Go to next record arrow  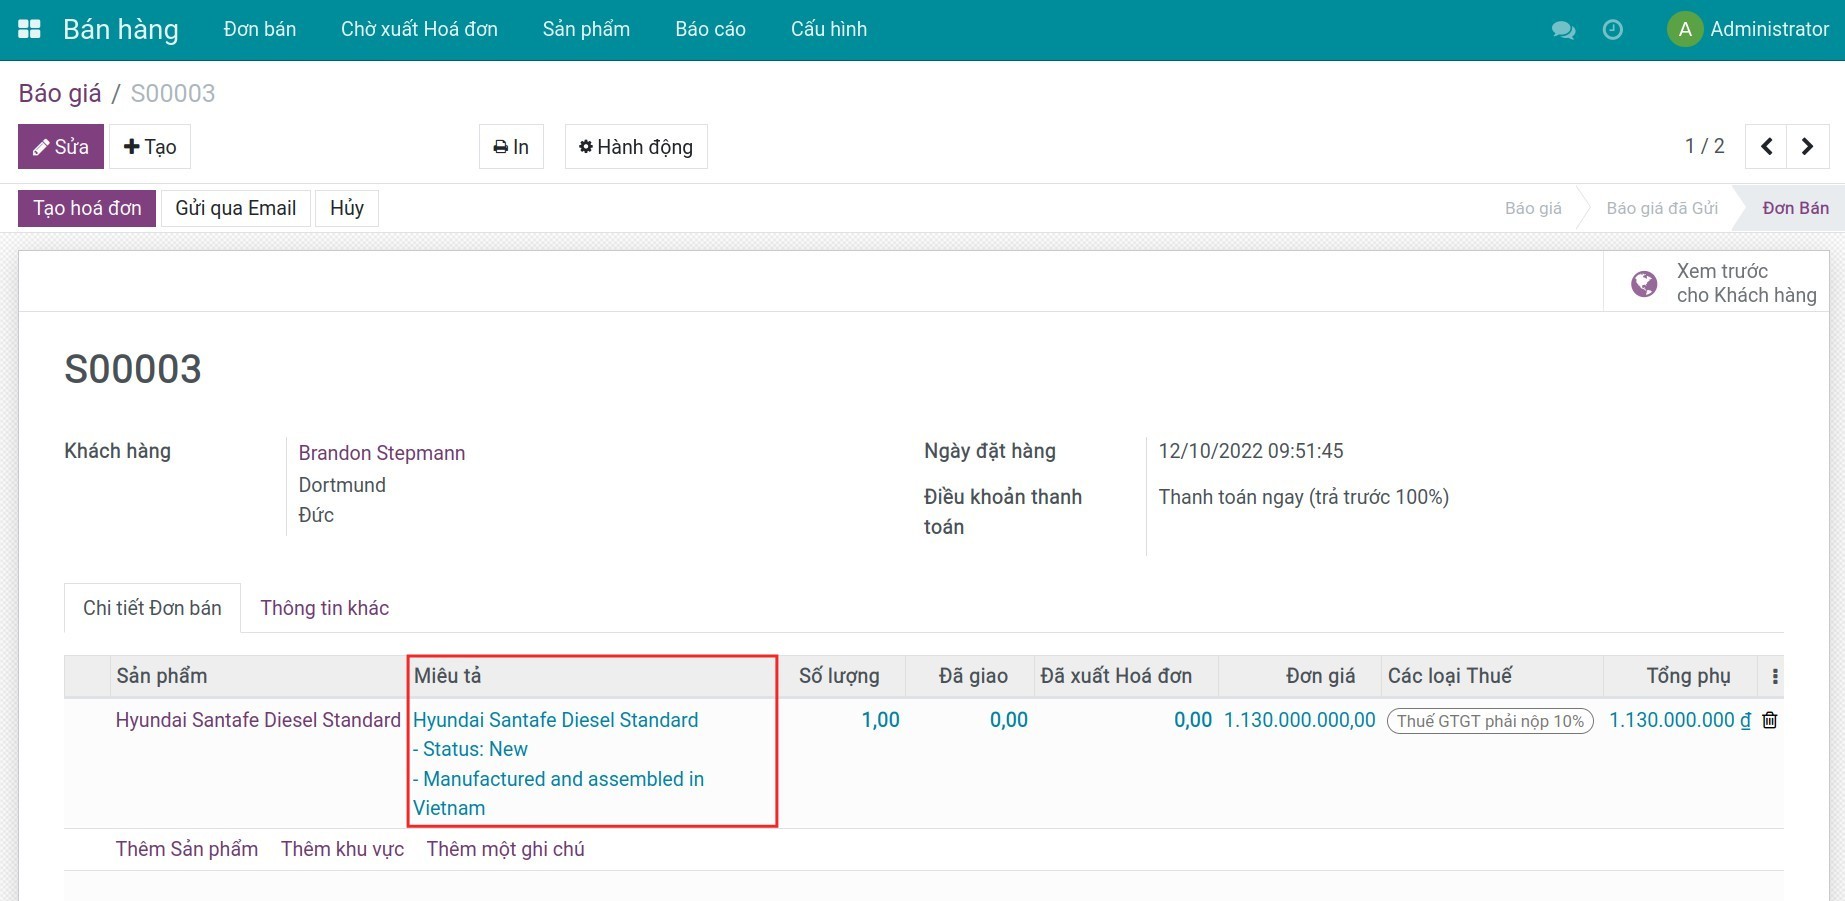coord(1807,147)
